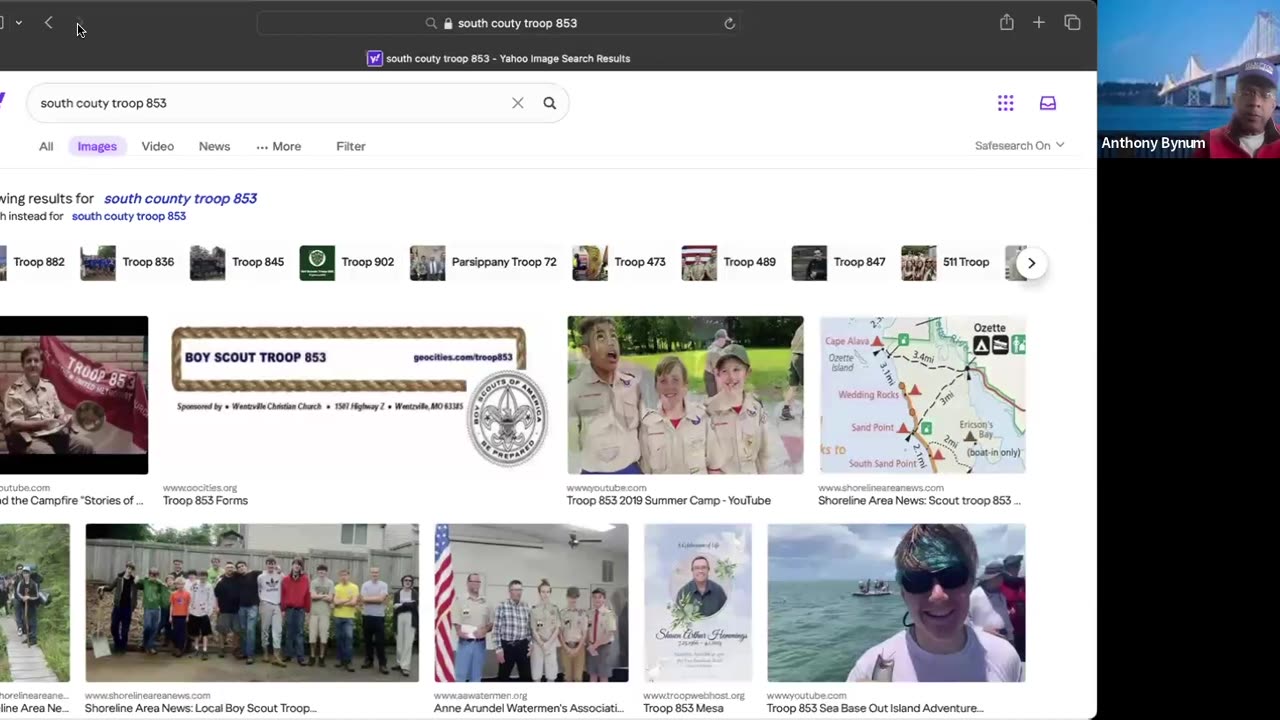
Task: Select the Troop 473 suggestion chip
Action: click(x=620, y=262)
